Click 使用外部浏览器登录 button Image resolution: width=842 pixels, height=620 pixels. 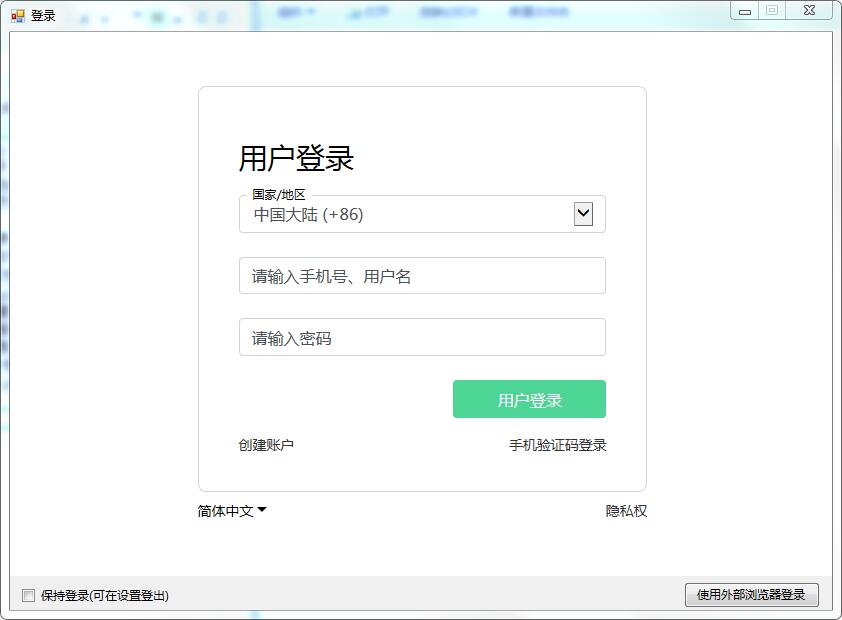[752, 595]
